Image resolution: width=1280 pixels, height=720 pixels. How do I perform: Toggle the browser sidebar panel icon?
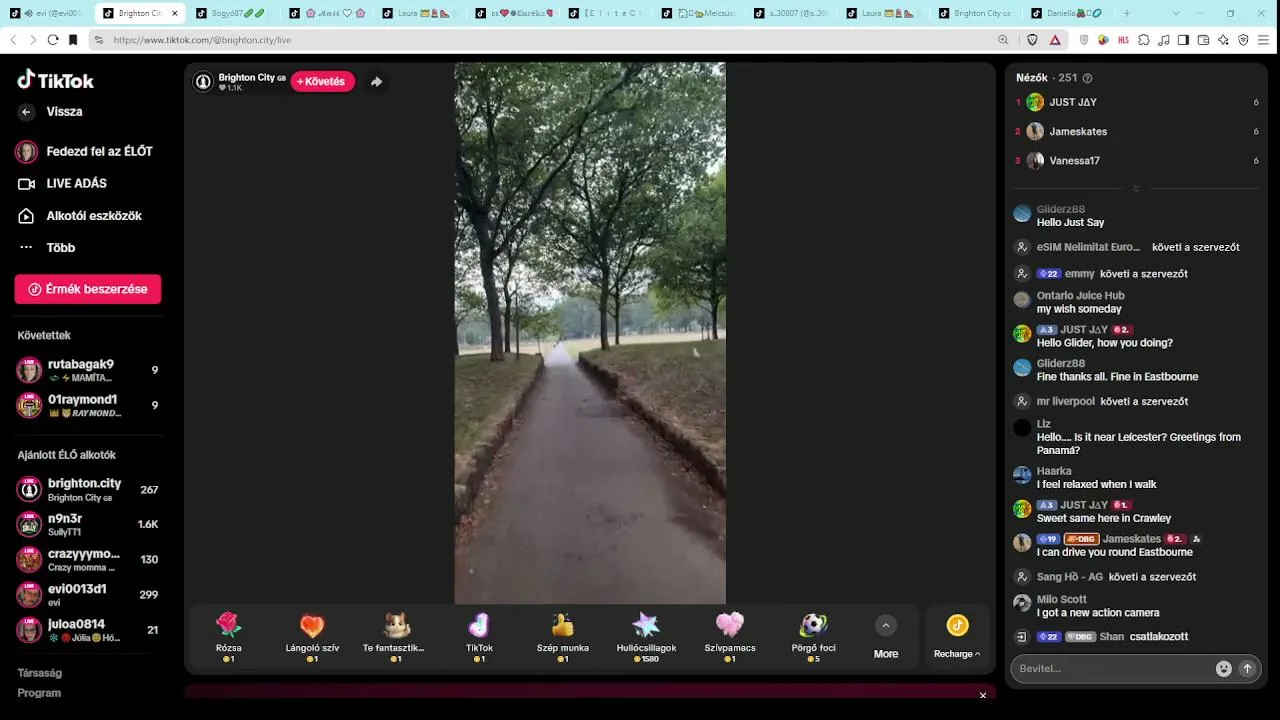click(x=1183, y=40)
